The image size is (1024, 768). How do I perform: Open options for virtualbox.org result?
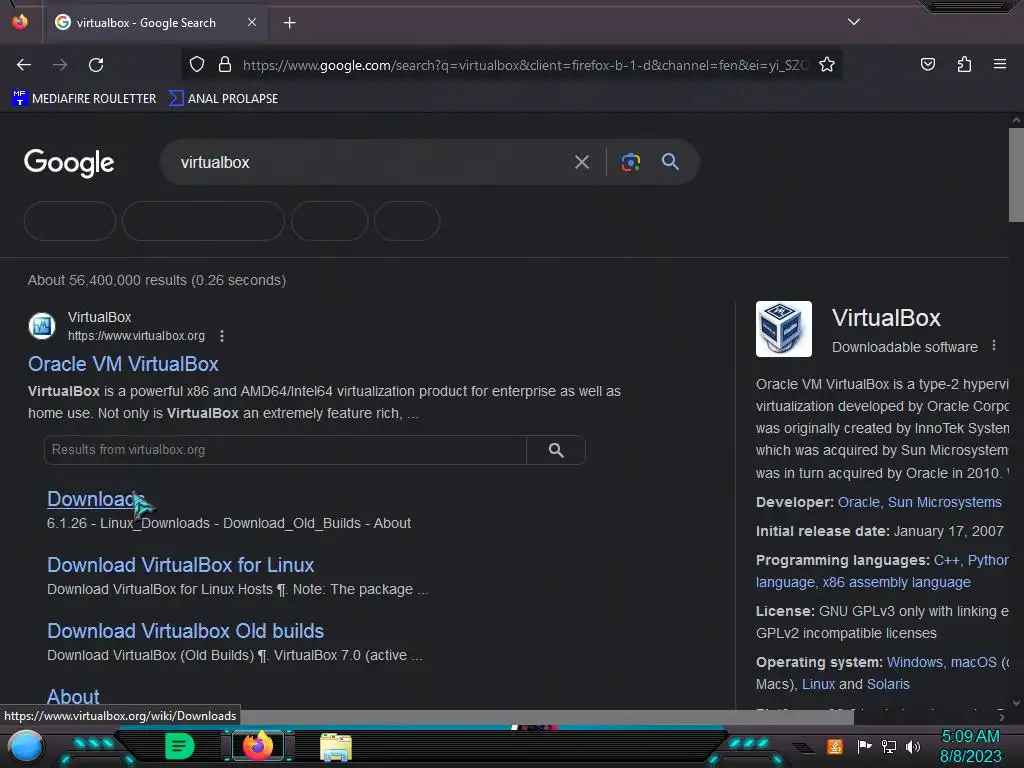222,336
